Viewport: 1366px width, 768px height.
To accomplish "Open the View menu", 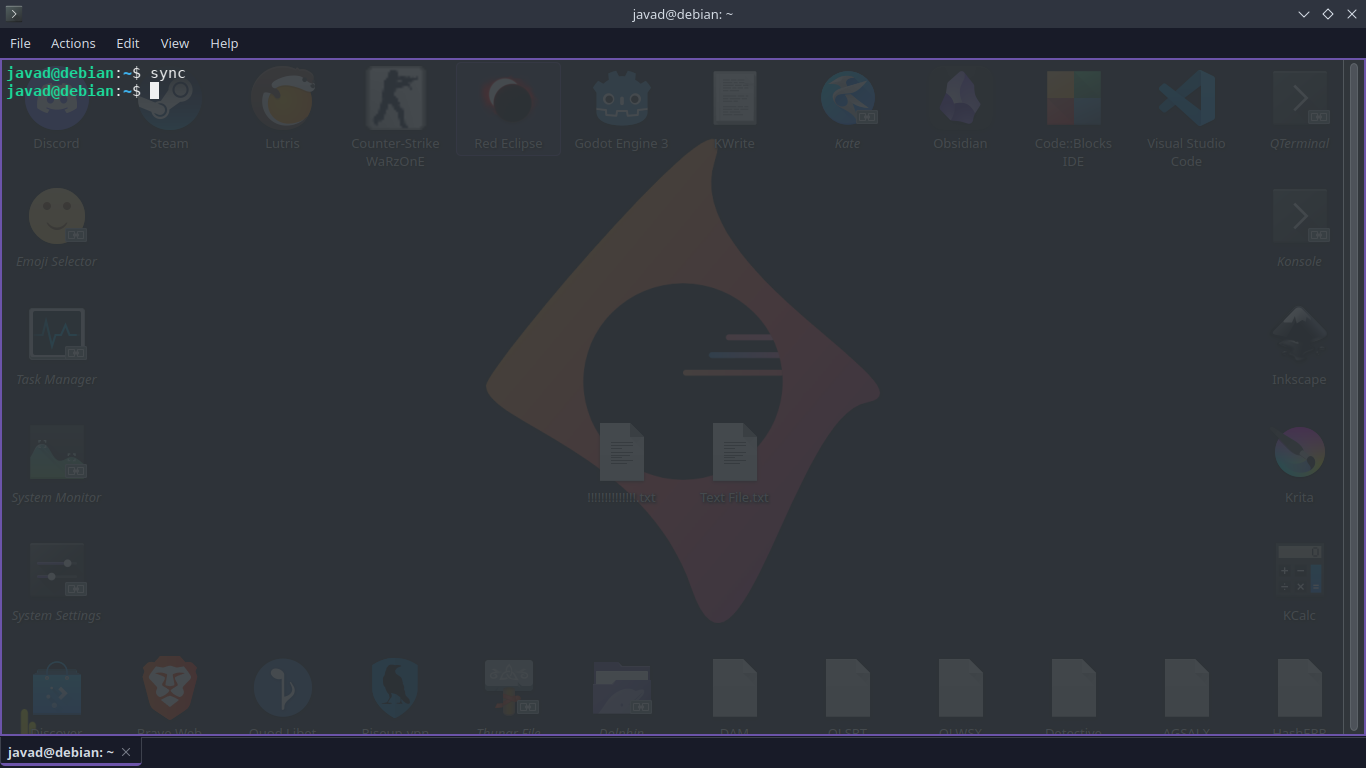I will coord(175,43).
